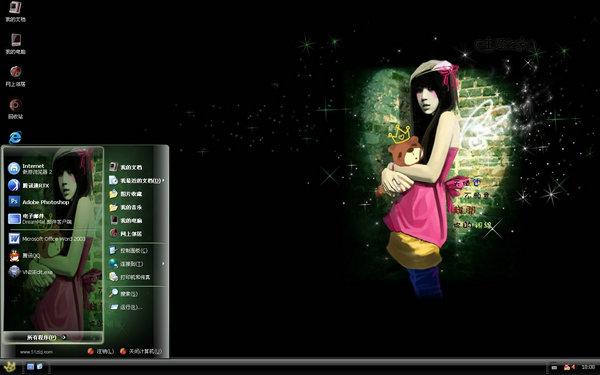Launch Microsoft Office Word 2003

coord(47,239)
